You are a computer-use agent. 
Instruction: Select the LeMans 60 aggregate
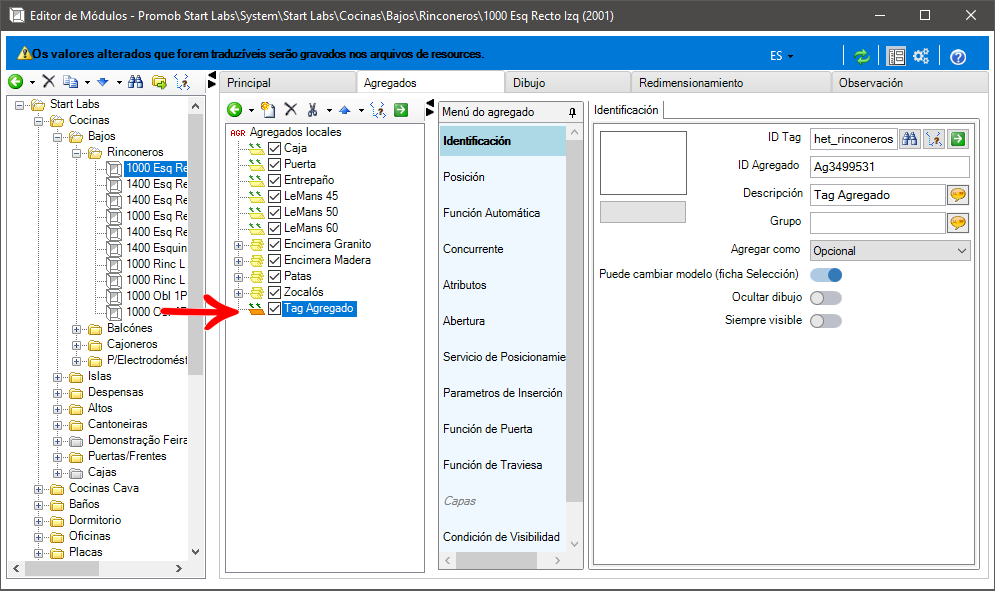tap(311, 228)
